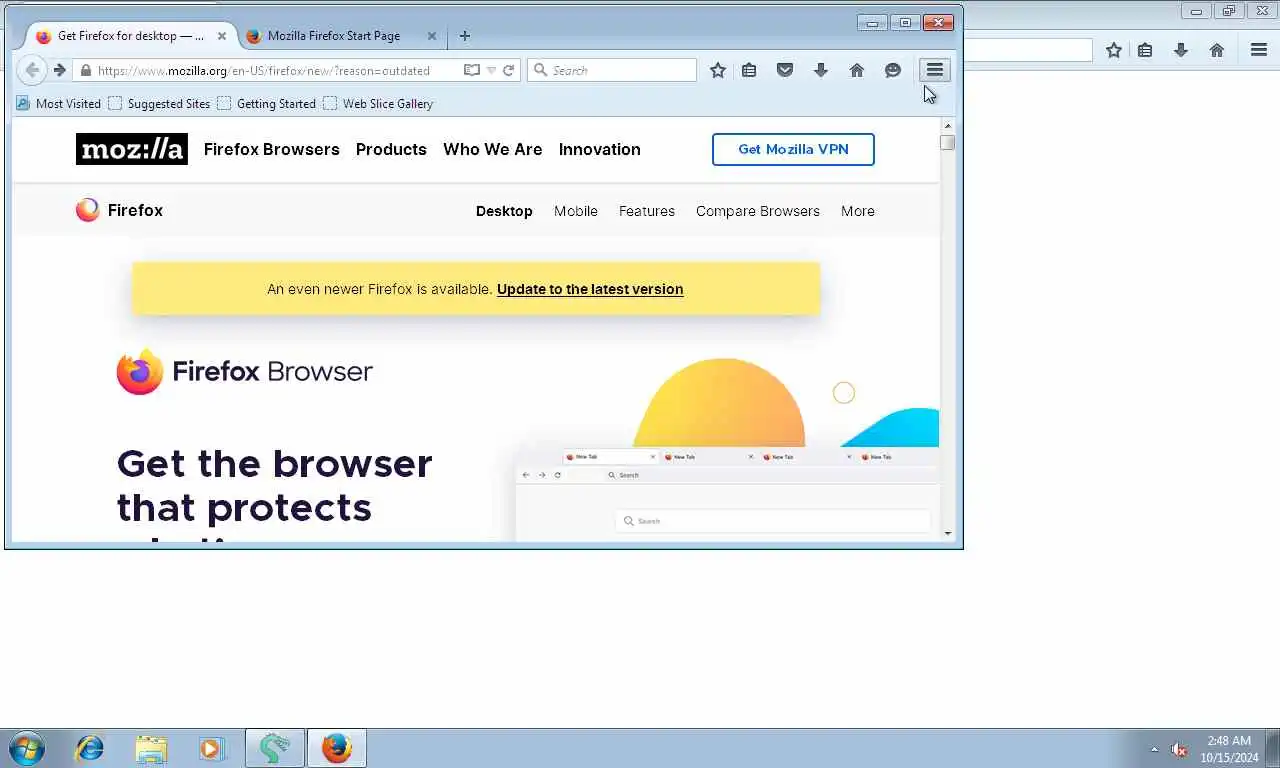
Task: Close the Get Firefox for desktop tab
Action: (222, 35)
